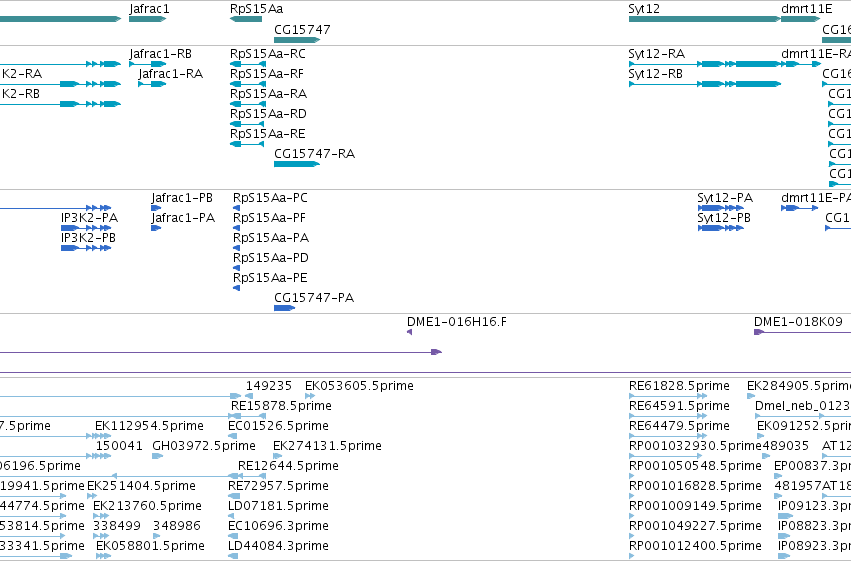Select protein Jafrac1-PB

coord(156,208)
